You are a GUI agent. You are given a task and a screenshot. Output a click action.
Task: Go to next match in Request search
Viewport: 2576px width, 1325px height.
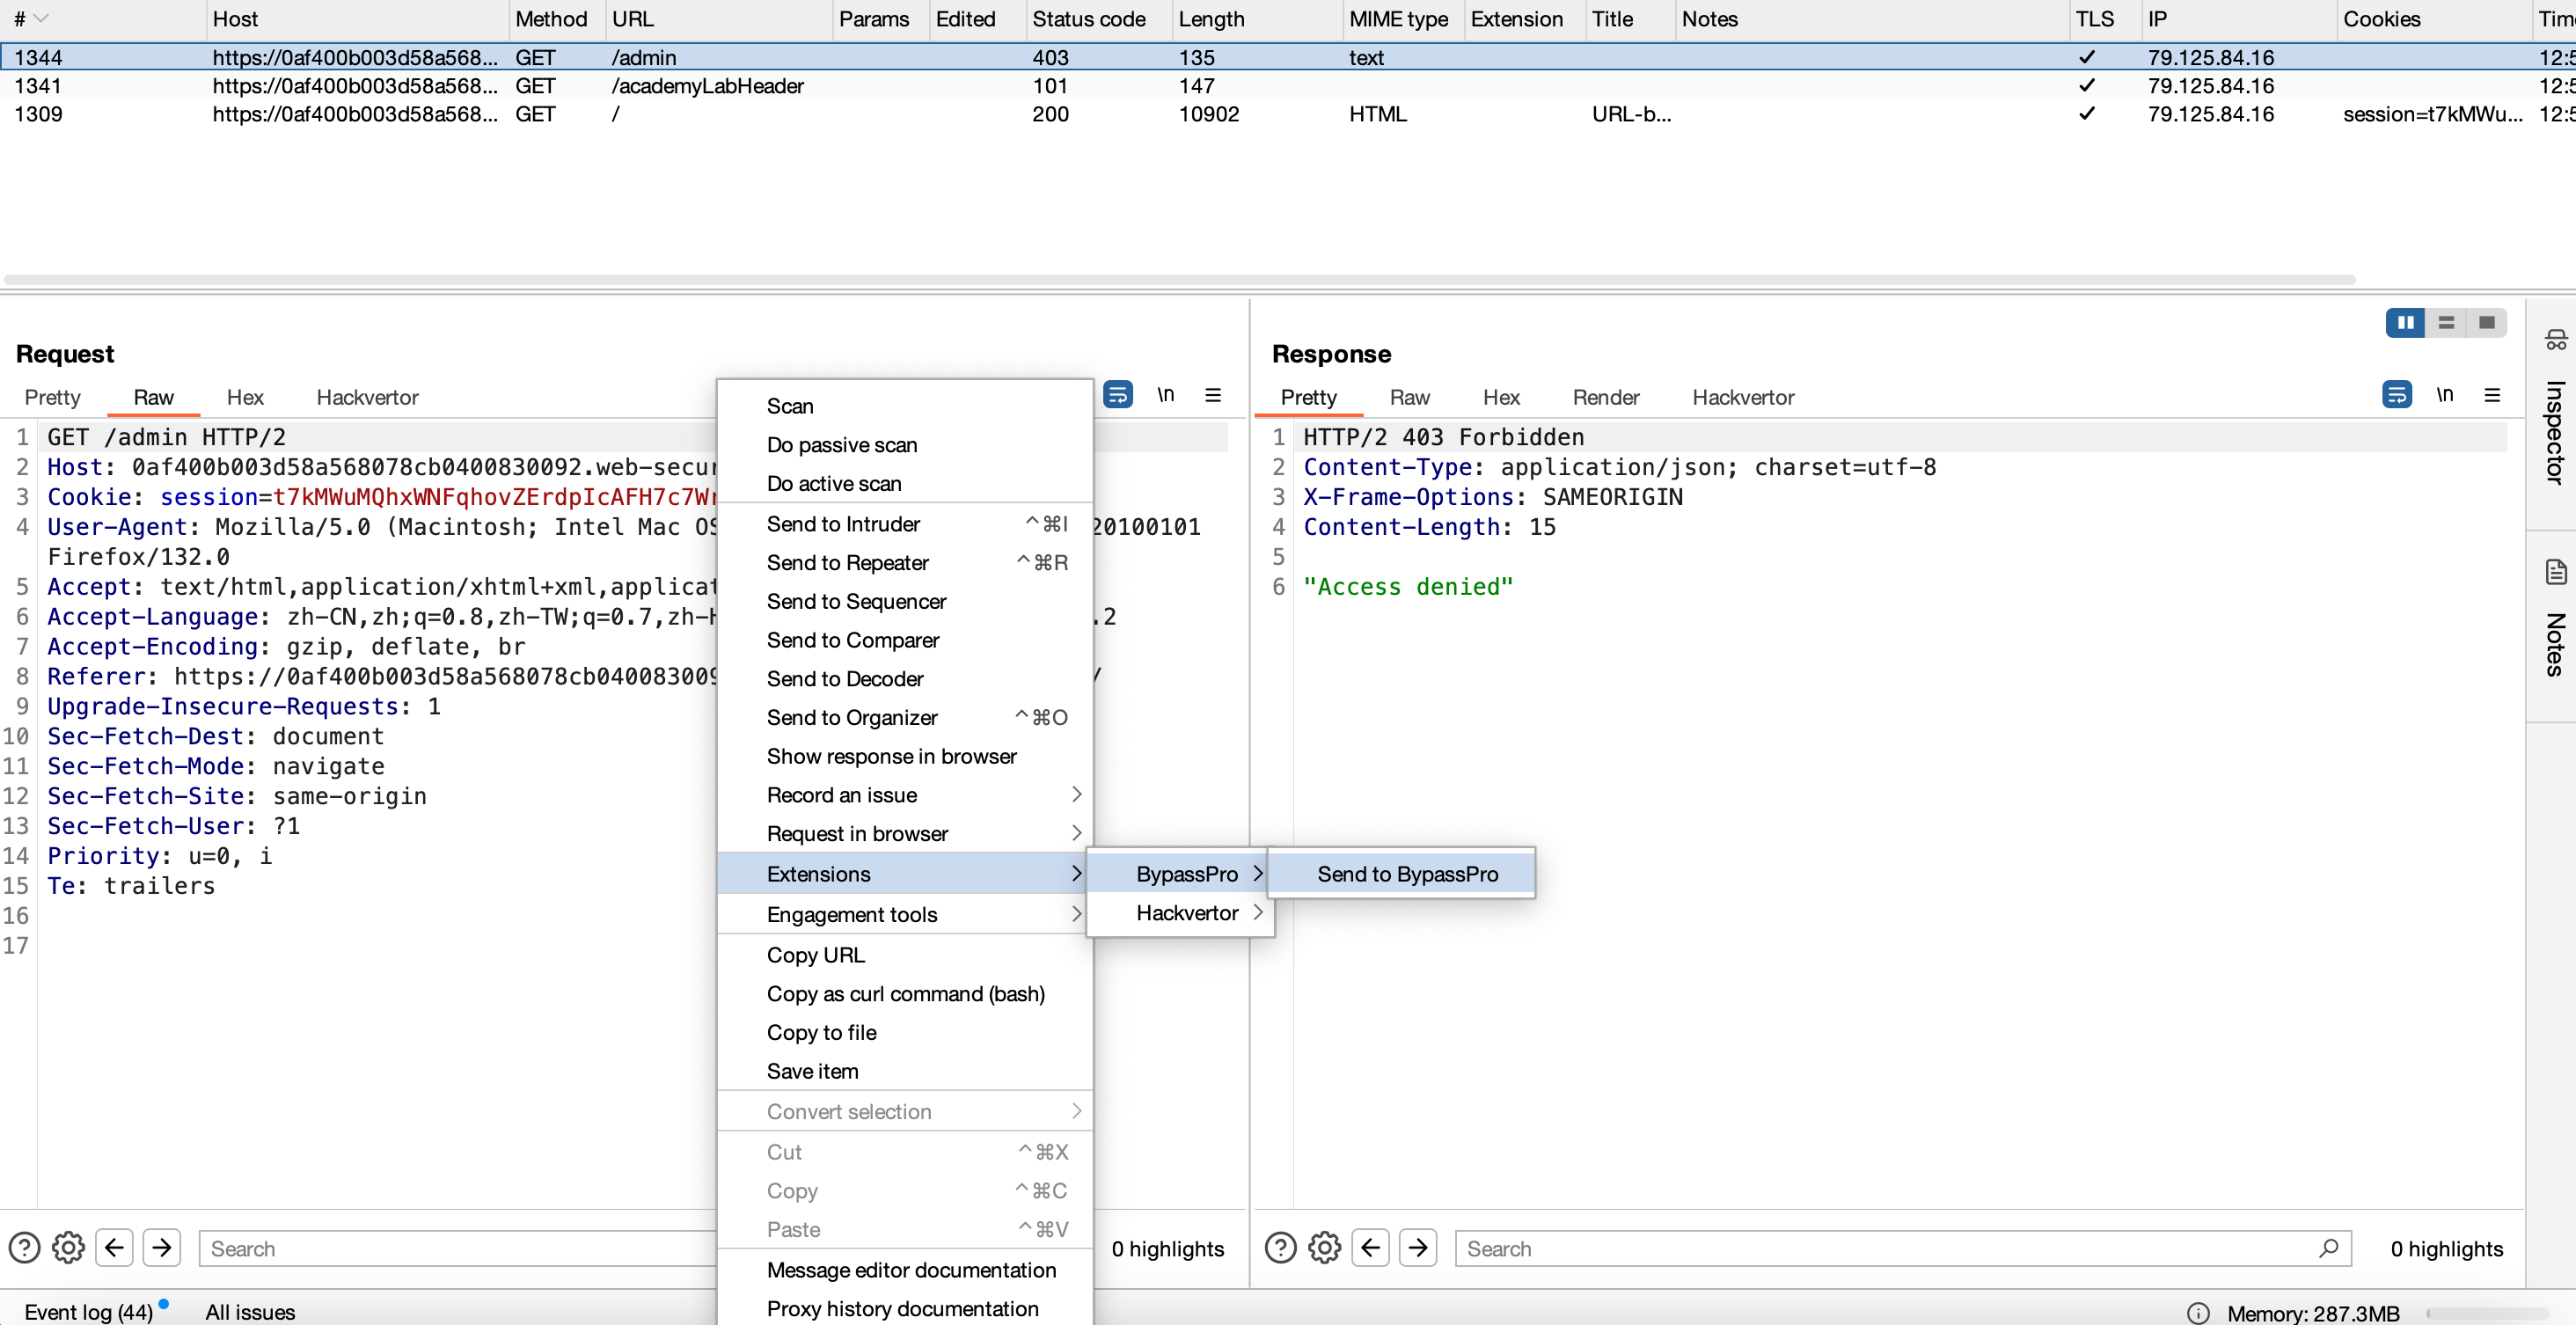(162, 1247)
